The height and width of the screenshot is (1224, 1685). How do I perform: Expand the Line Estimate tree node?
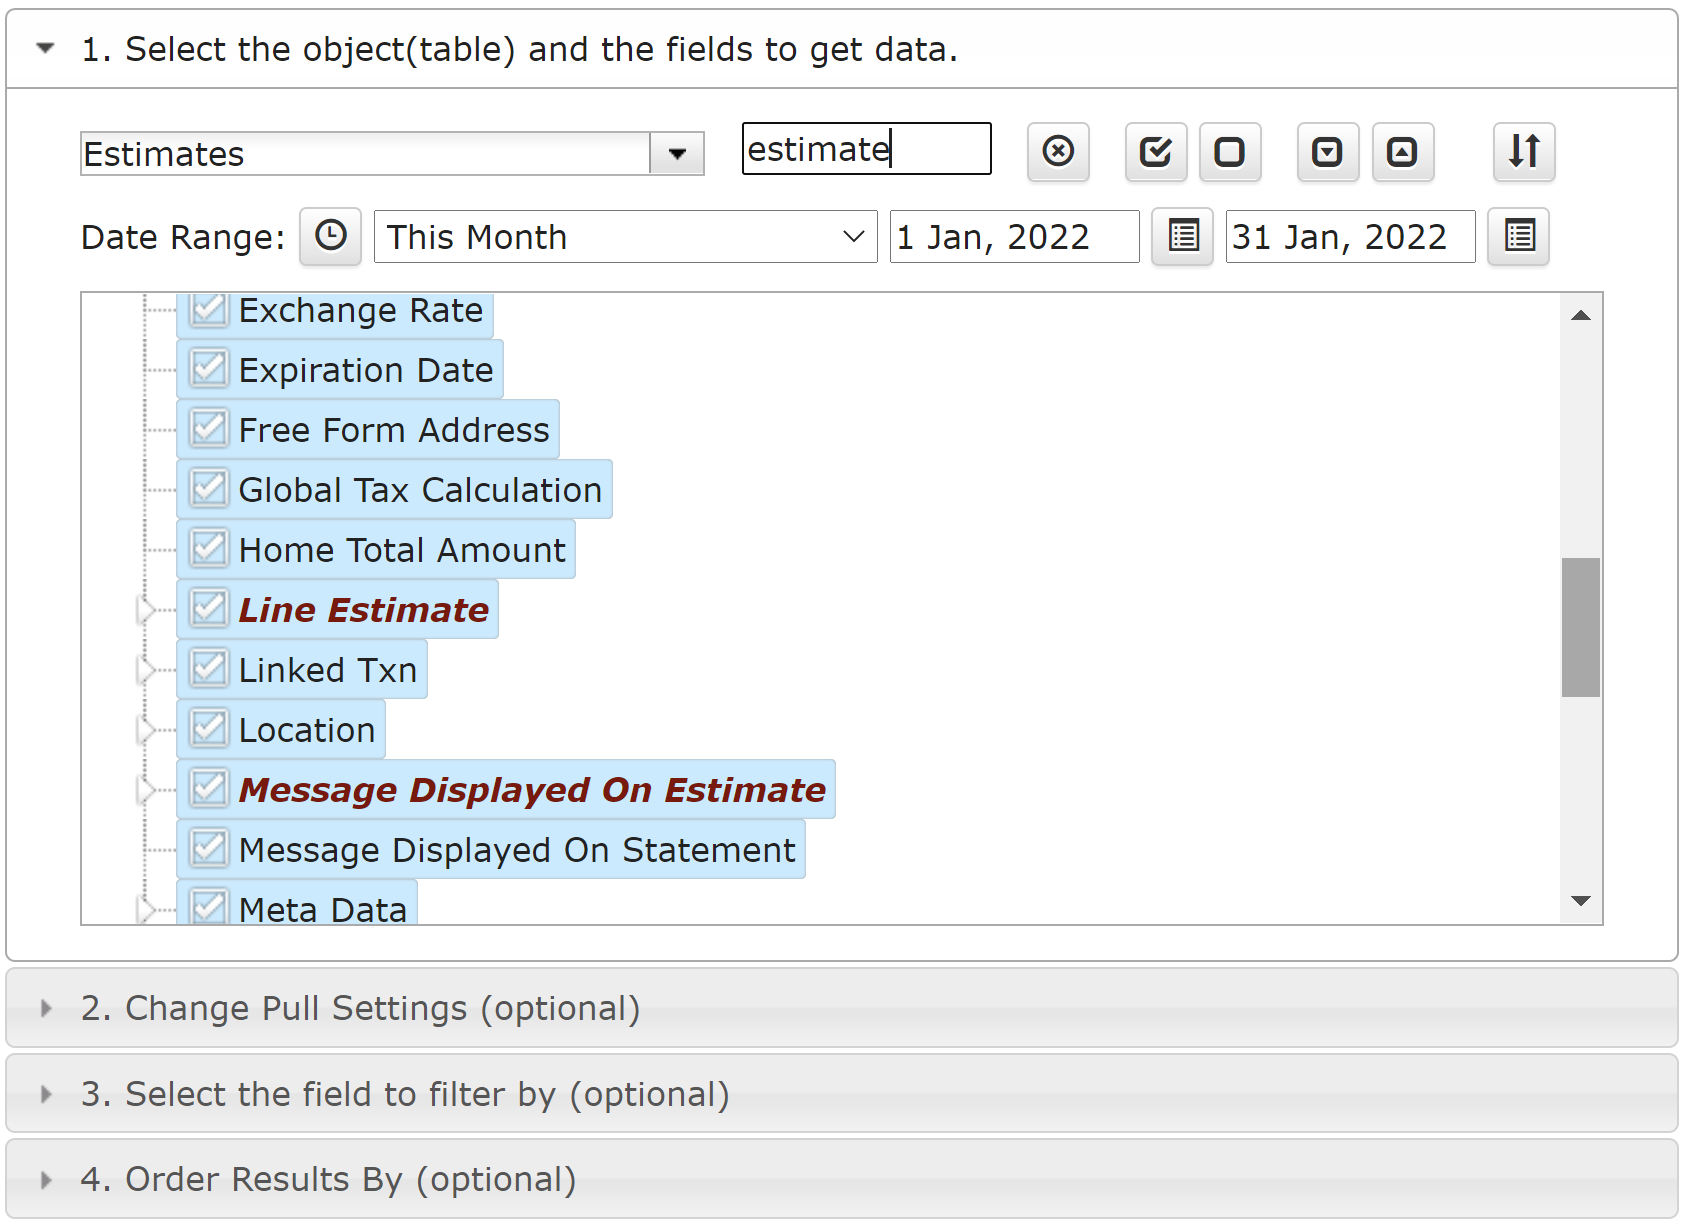click(x=146, y=609)
